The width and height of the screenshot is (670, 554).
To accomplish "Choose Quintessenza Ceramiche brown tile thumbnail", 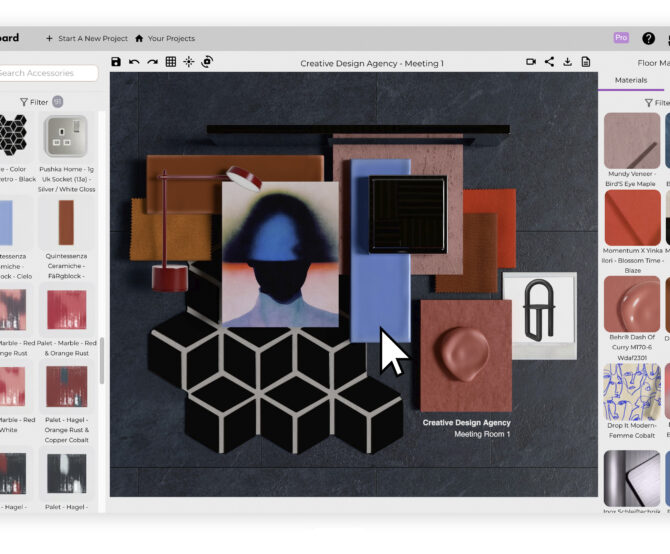I will [66, 223].
